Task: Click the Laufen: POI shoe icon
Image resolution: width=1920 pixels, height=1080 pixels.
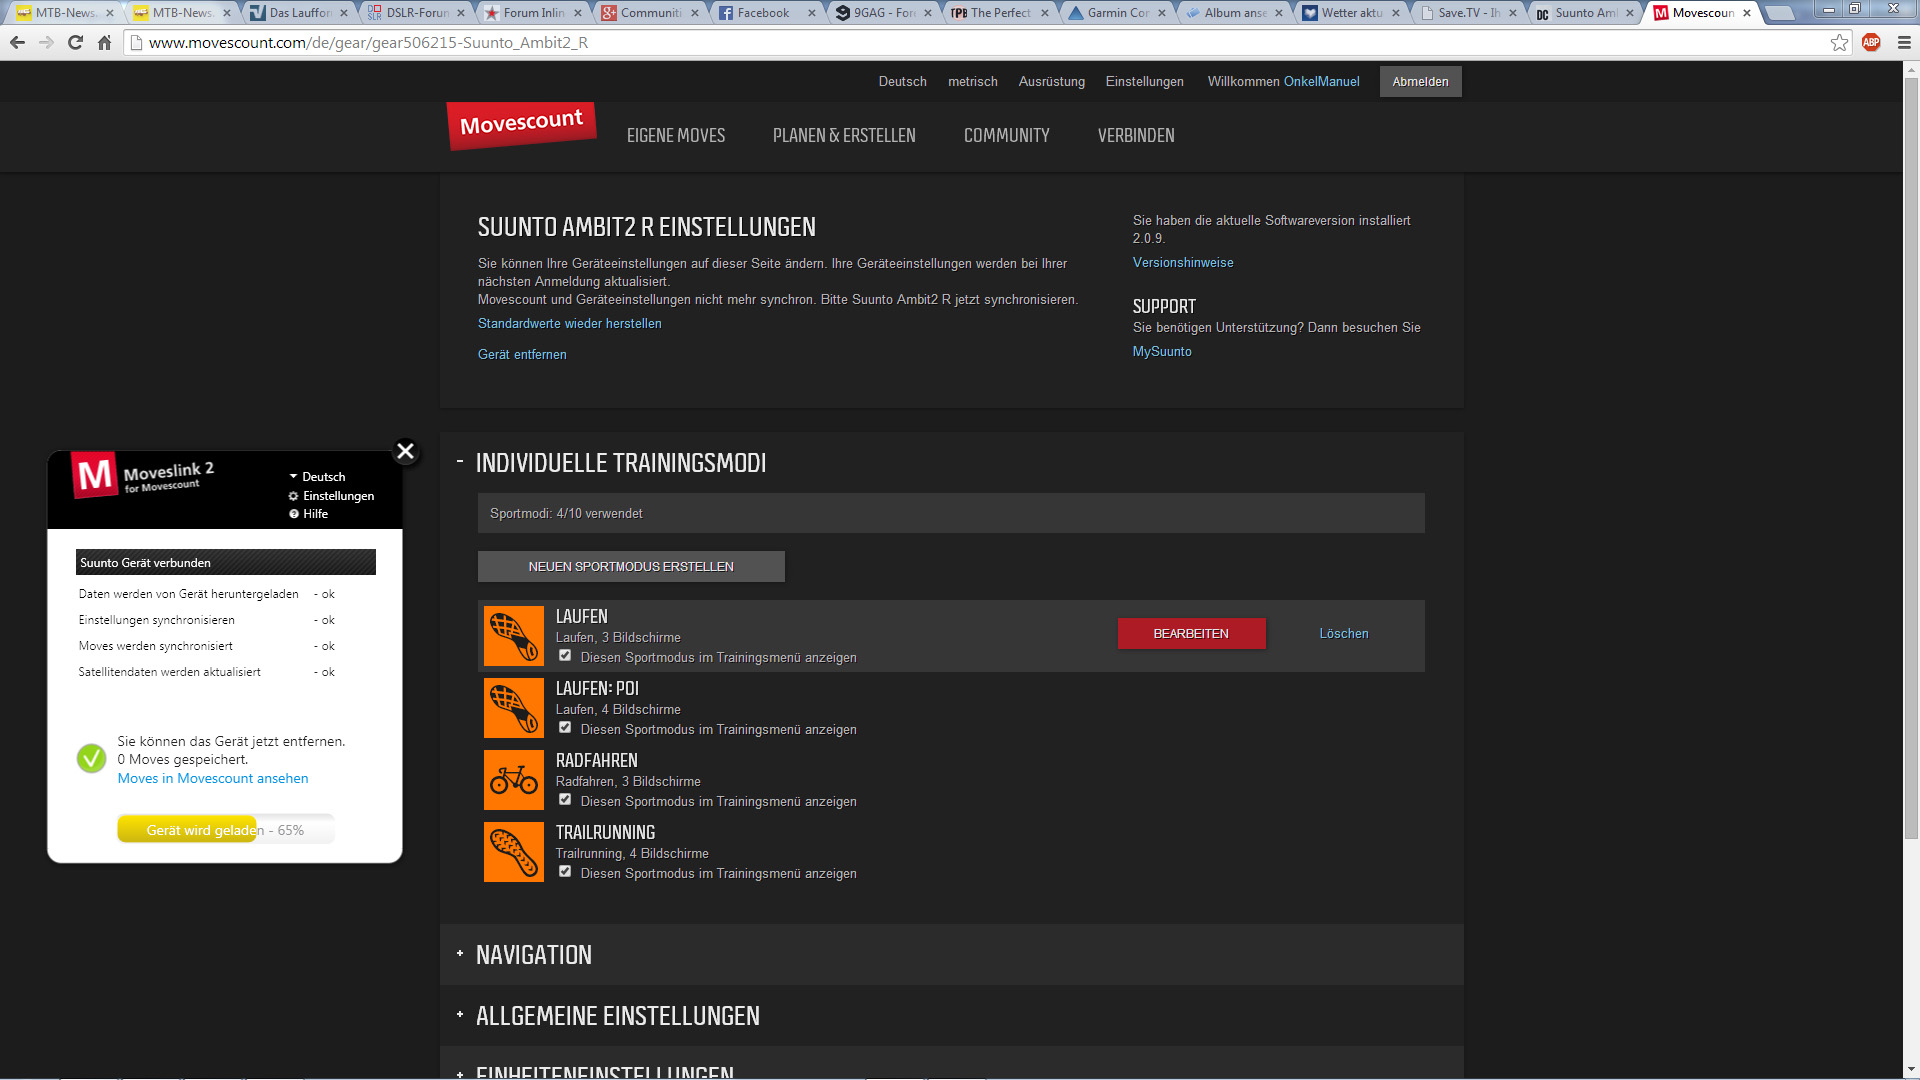Action: coord(513,708)
